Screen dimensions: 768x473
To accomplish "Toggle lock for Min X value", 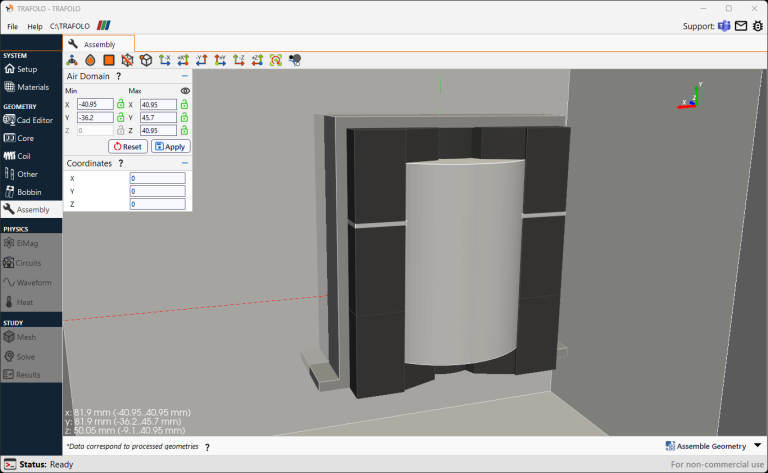I will tap(120, 104).
